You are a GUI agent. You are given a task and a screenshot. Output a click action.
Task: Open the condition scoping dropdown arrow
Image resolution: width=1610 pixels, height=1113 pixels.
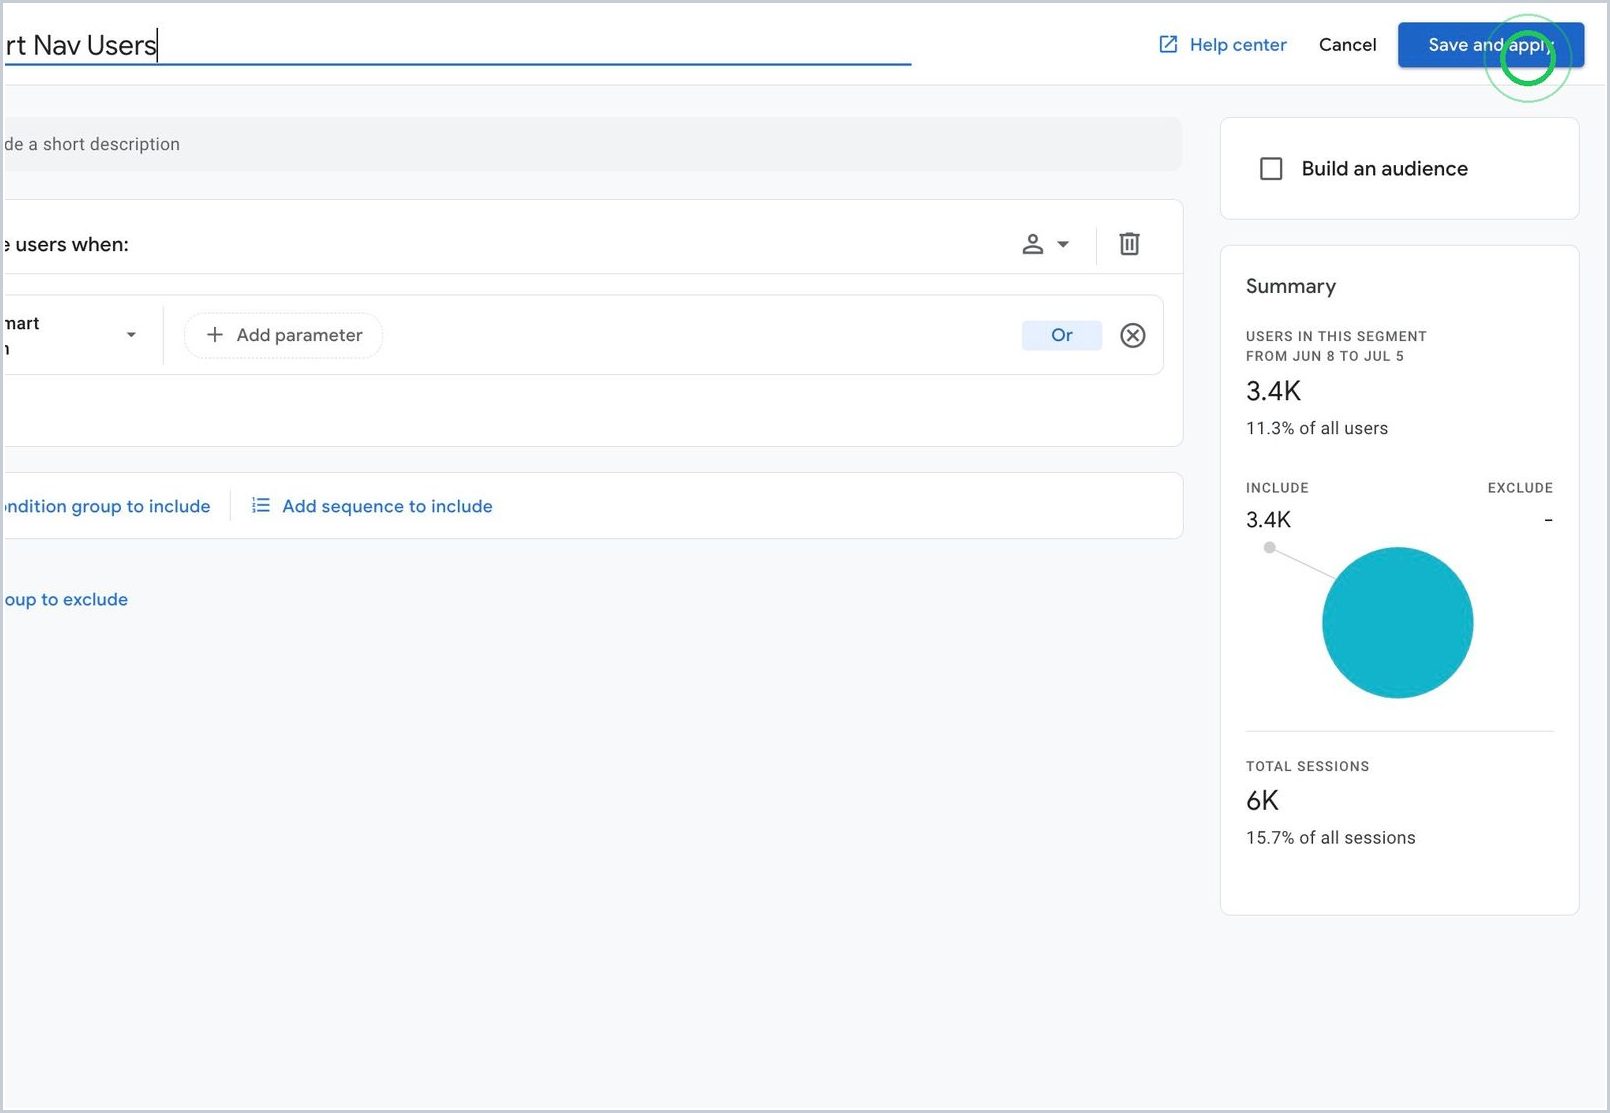(x=1063, y=244)
